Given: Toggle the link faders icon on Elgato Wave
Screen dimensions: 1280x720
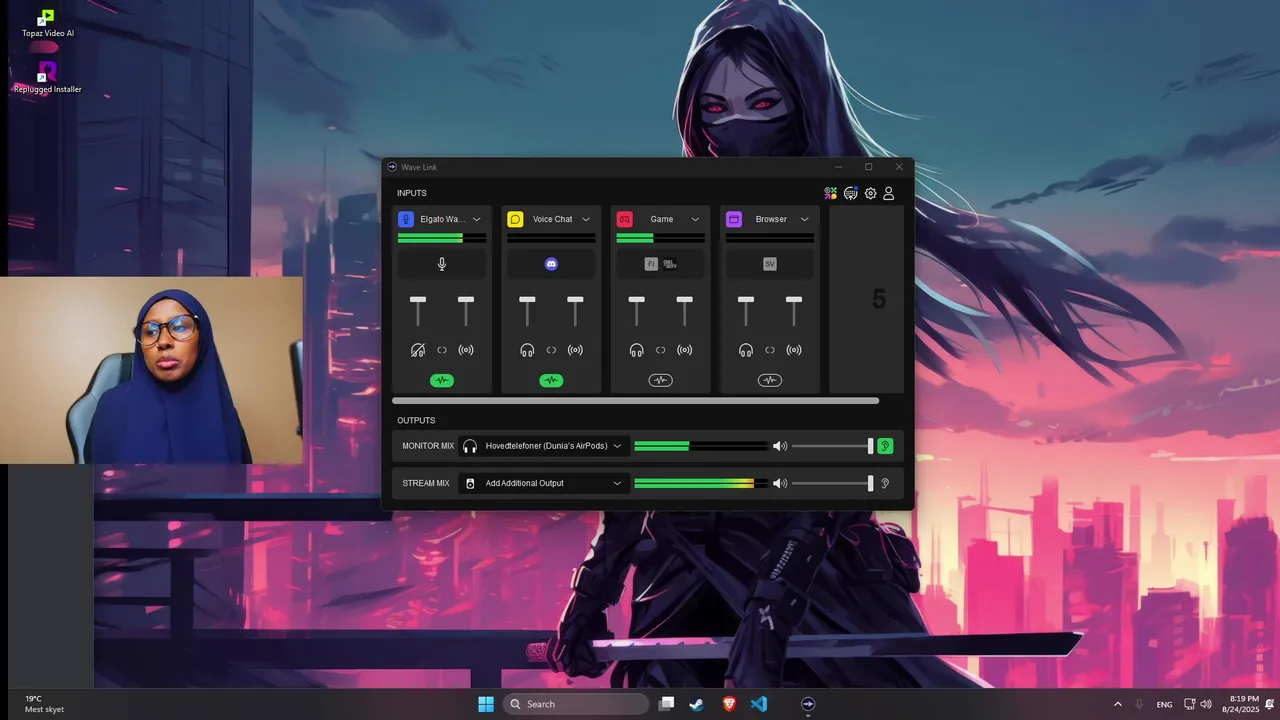Looking at the screenshot, I should click(x=442, y=350).
